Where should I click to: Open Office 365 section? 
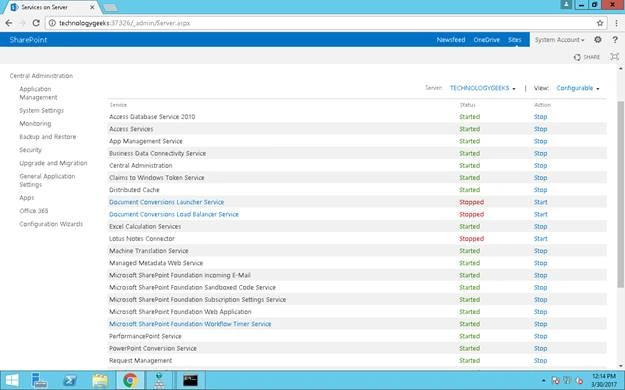click(x=33, y=211)
